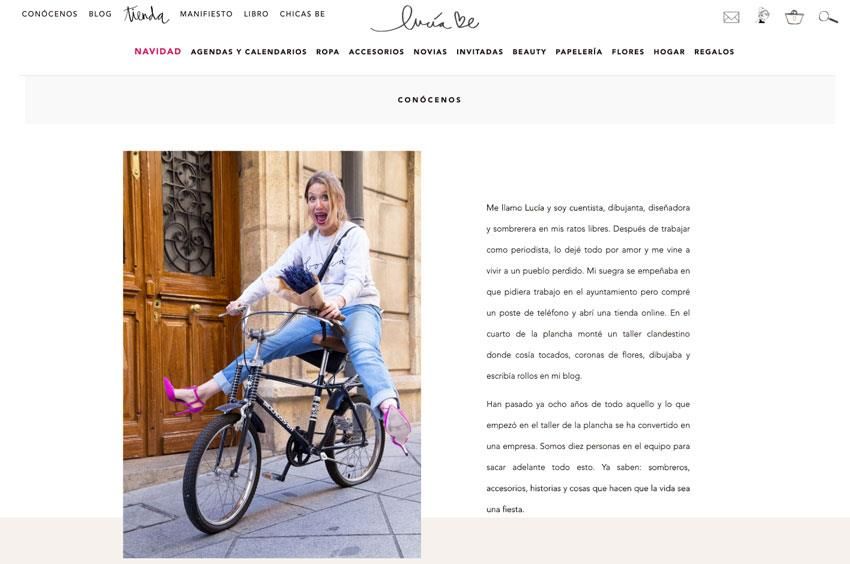This screenshot has height=564, width=850.
Task: Select the Libro link
Action: (x=256, y=14)
